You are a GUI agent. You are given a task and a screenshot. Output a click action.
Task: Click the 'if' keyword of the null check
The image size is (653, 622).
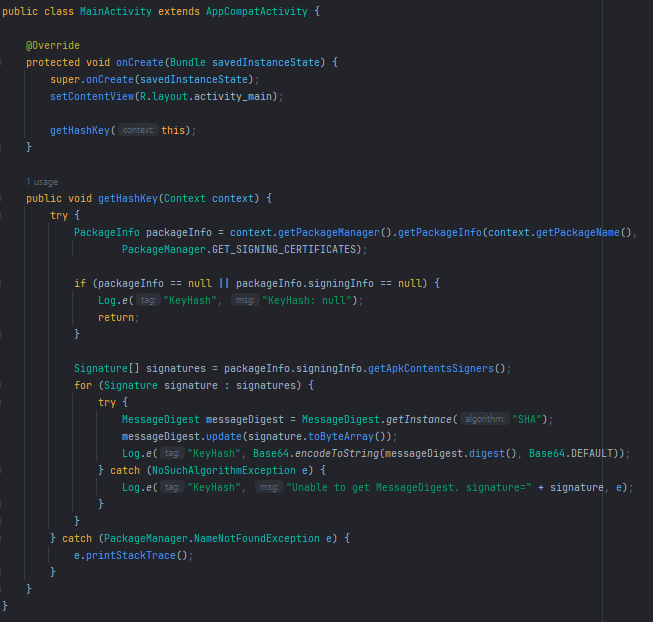(80, 284)
